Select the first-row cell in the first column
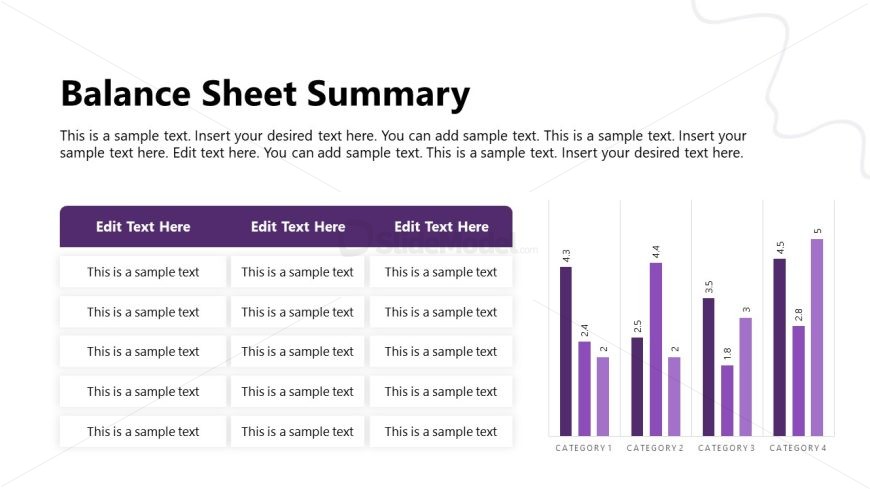Image resolution: width=870 pixels, height=489 pixels. 143,272
